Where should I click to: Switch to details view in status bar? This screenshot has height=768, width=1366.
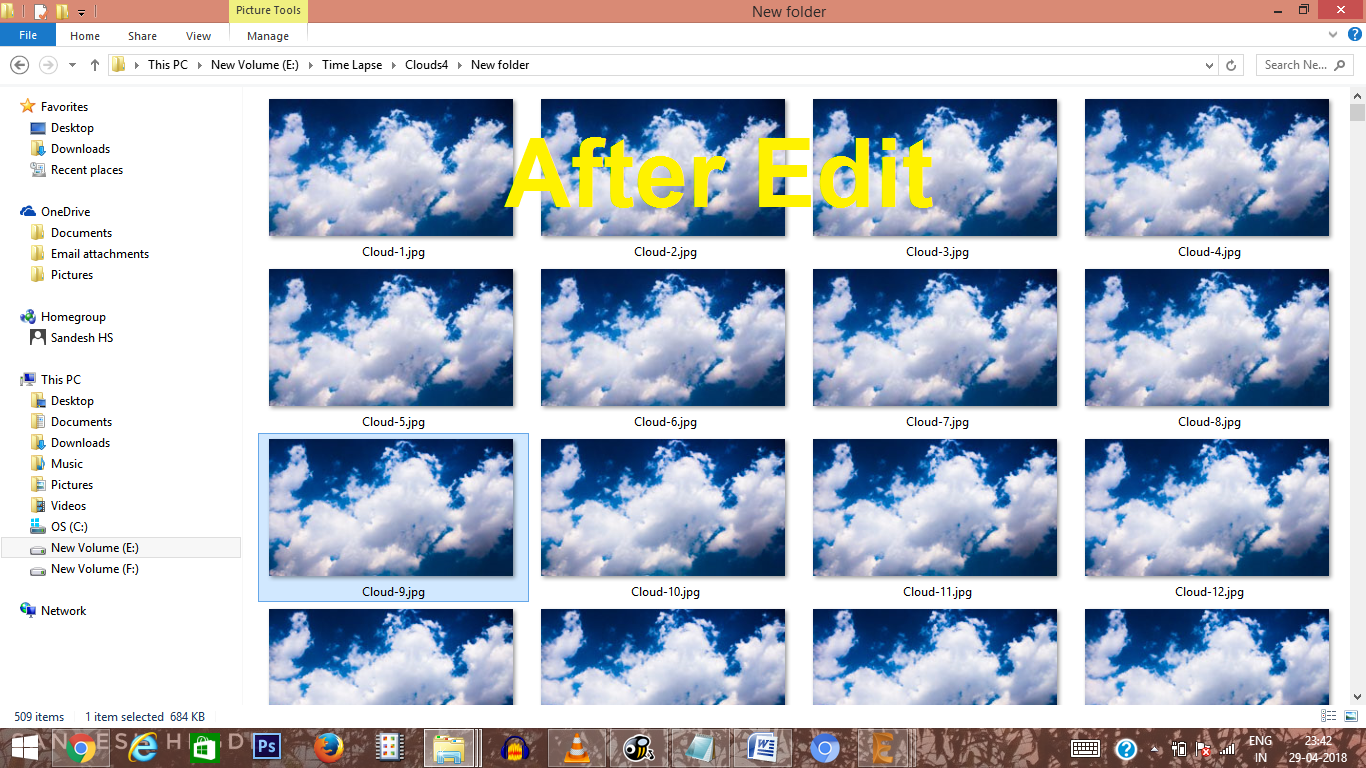point(1330,716)
